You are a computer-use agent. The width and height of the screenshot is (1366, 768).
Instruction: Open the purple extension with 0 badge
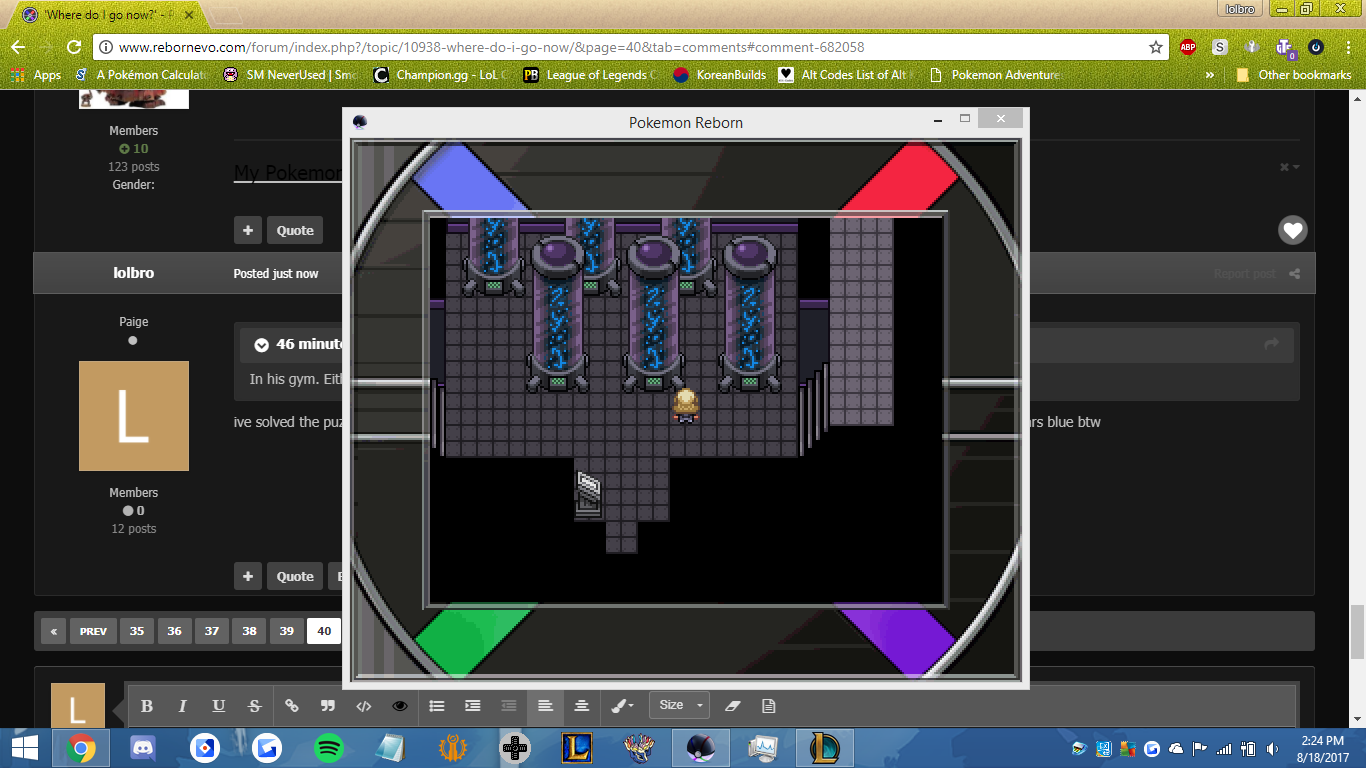pyautogui.click(x=1284, y=47)
